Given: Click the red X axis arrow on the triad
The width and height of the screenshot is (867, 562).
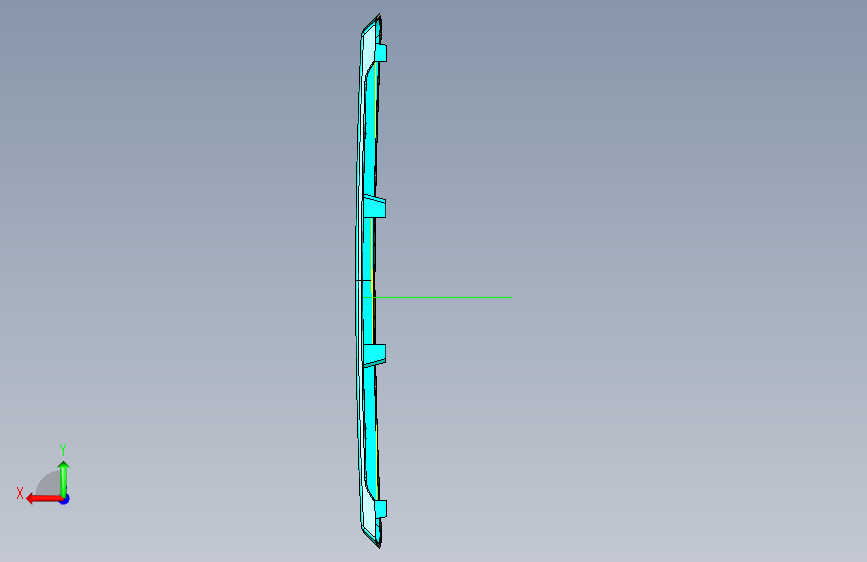Looking at the screenshot, I should point(44,499).
